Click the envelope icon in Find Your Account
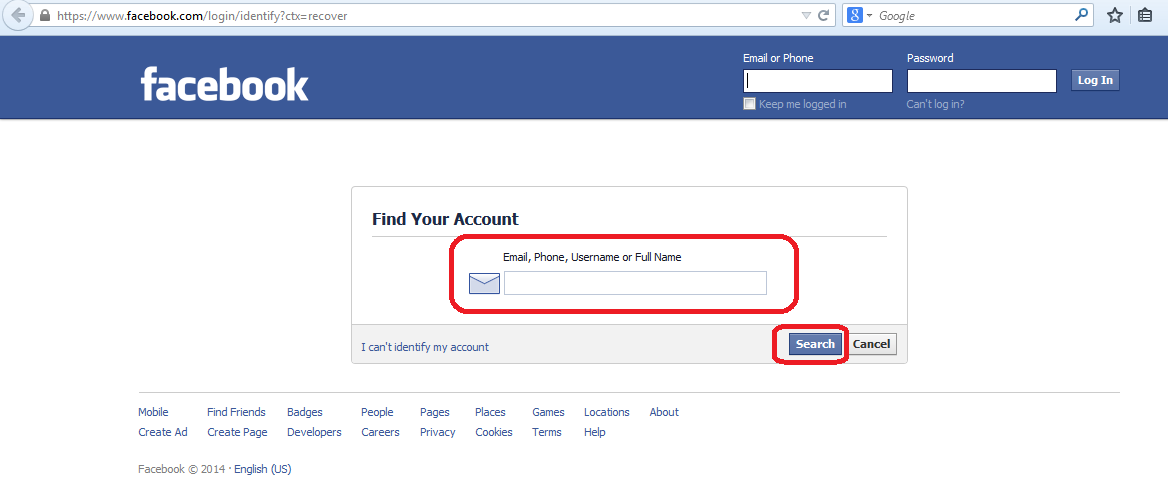Screen dimensions: 1168x491 point(484,283)
